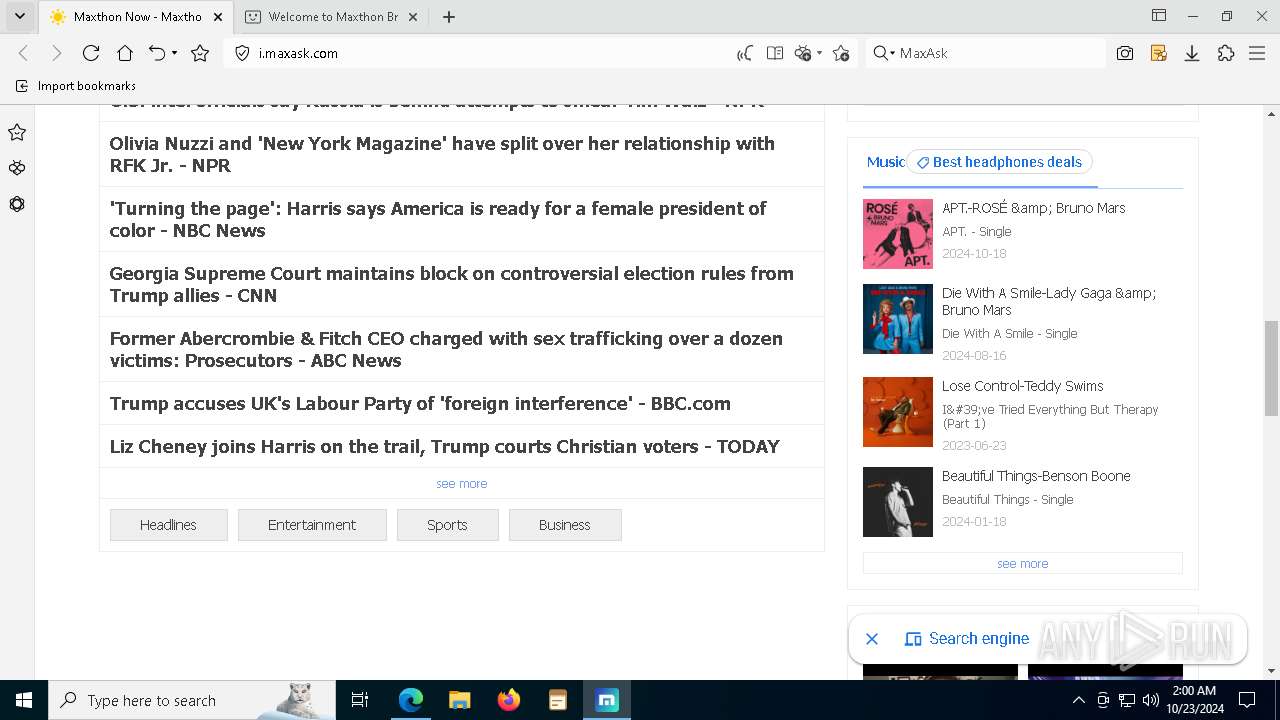This screenshot has height=720, width=1280.
Task: Open the Olivia Nuzzi New York Magazine headline
Action: click(442, 154)
